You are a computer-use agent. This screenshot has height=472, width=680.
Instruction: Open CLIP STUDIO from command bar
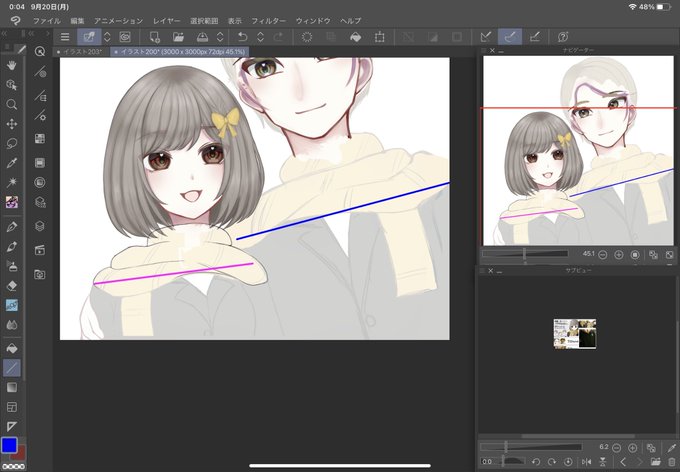click(125, 37)
